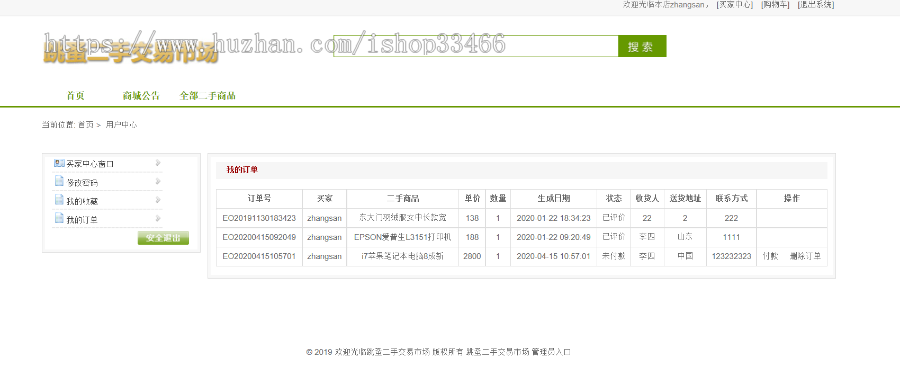
Task: Open 买家中心窗口 in the sidebar
Action: [90, 164]
